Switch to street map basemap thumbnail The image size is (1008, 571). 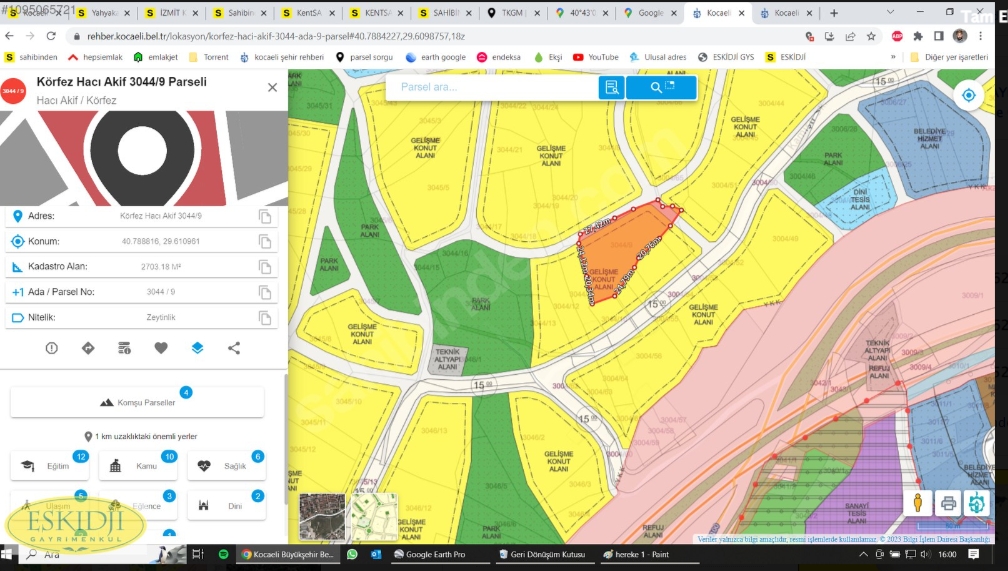(x=375, y=517)
